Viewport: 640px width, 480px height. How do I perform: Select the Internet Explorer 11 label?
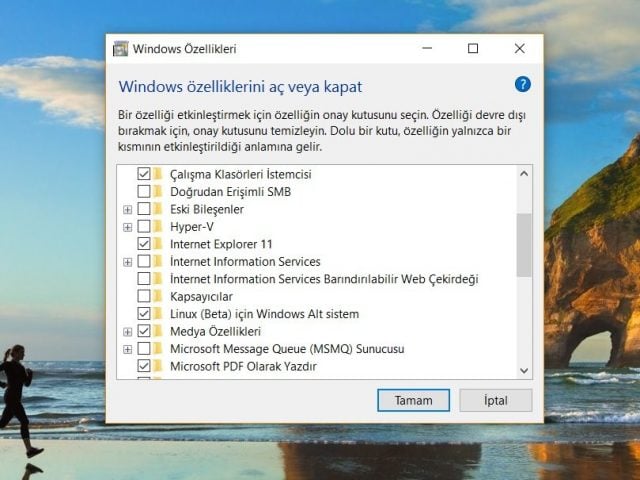(x=221, y=244)
